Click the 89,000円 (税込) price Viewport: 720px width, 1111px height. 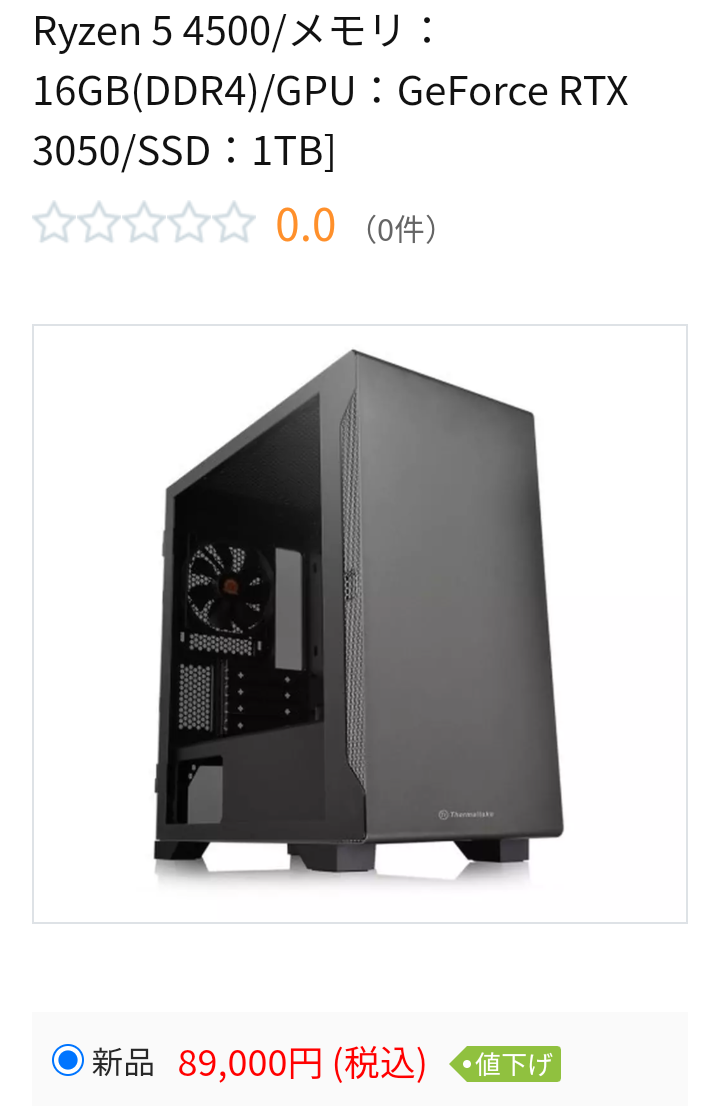pos(302,1064)
